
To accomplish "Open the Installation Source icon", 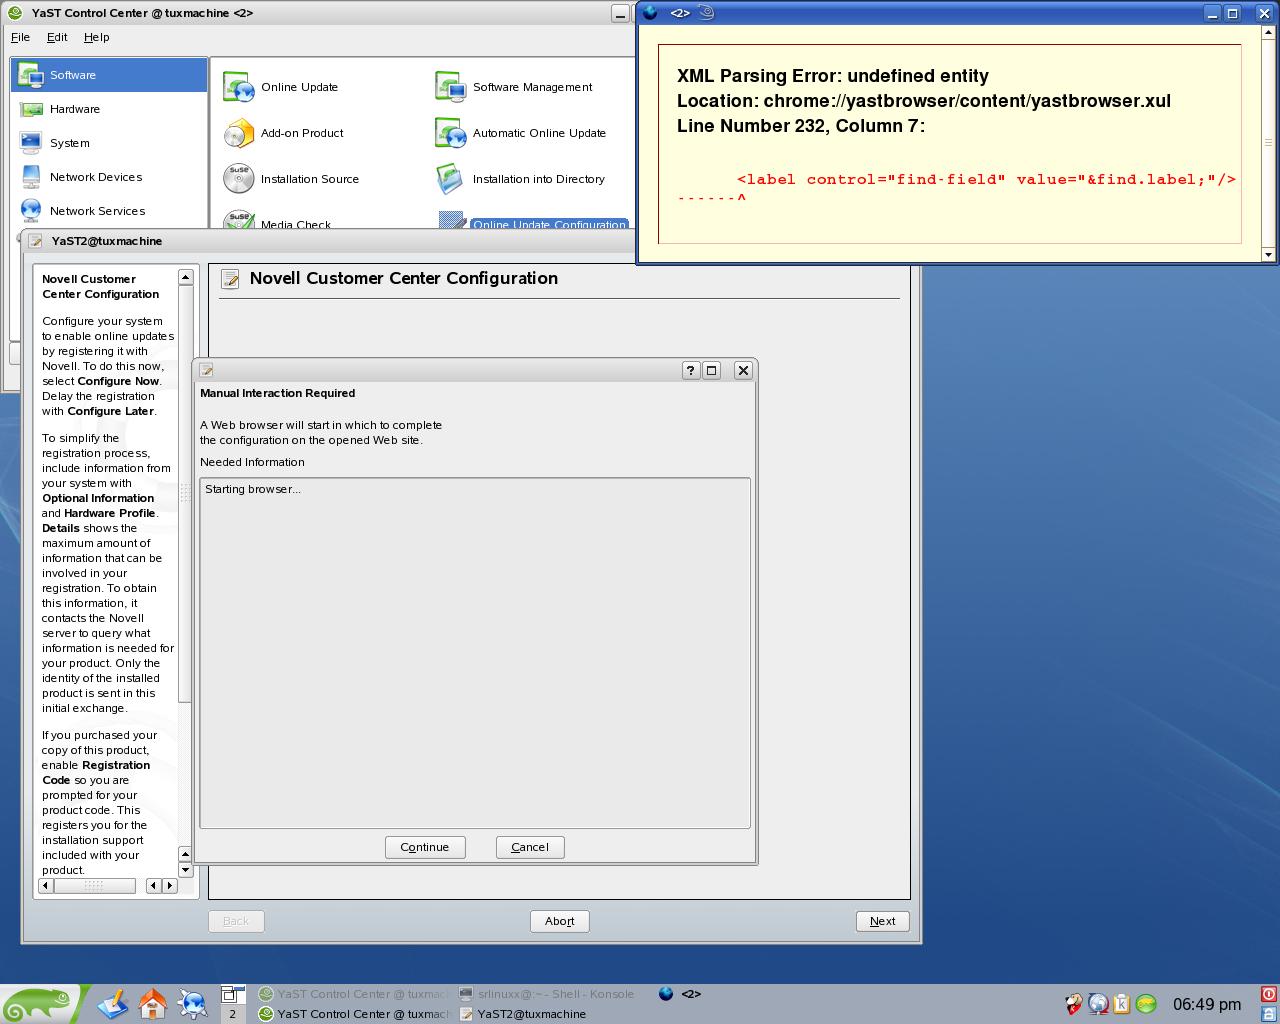I will pyautogui.click(x=239, y=179).
